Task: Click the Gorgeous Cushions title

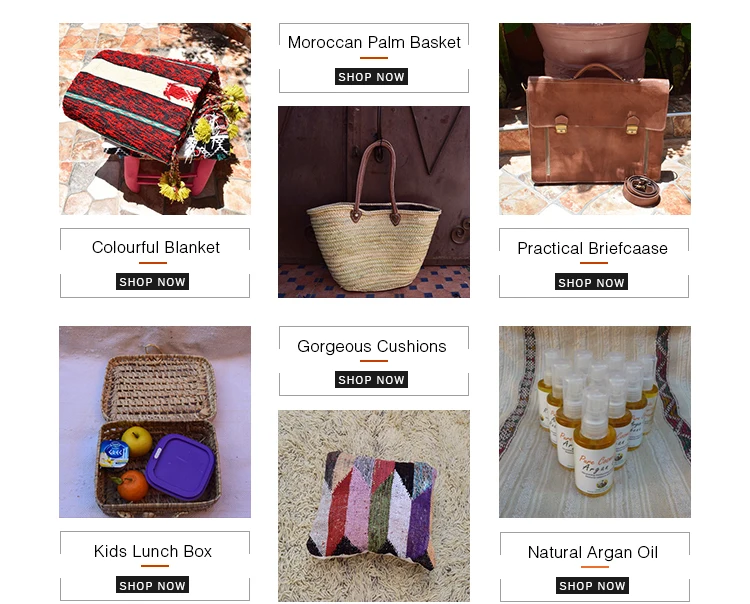Action: pos(372,346)
